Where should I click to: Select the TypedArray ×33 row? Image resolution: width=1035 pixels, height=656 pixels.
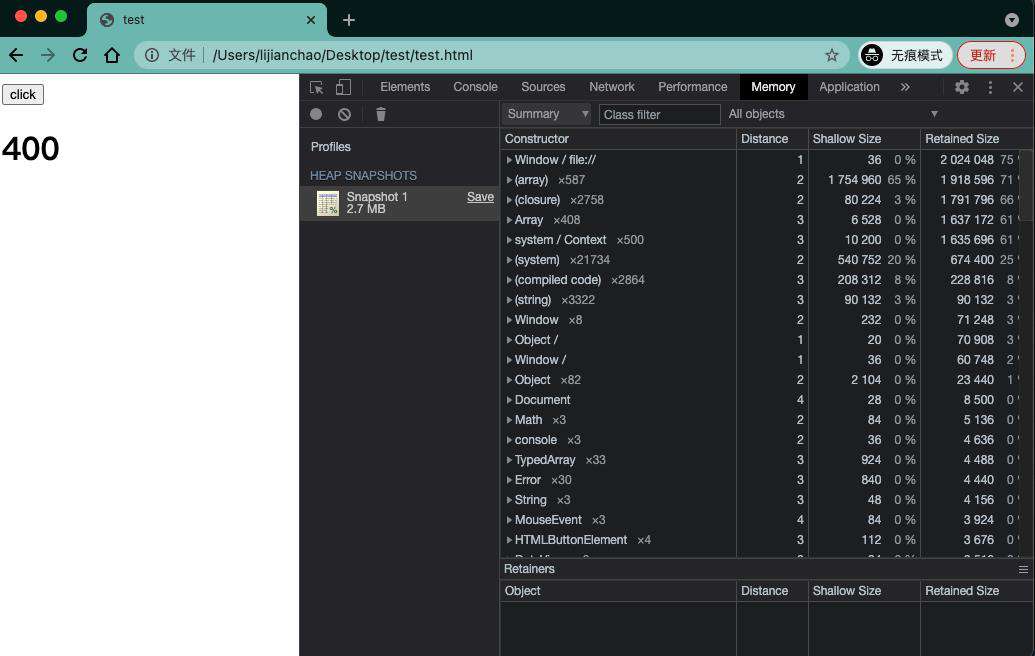(762, 460)
